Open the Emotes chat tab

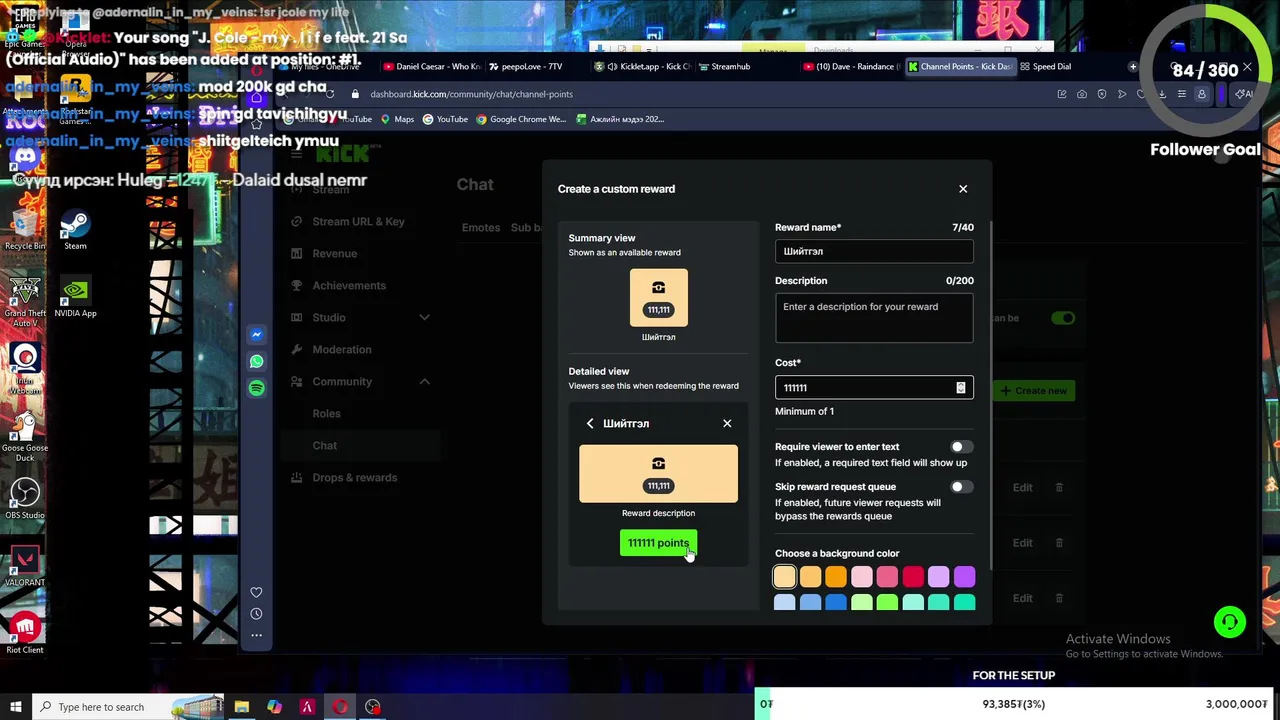click(x=481, y=228)
